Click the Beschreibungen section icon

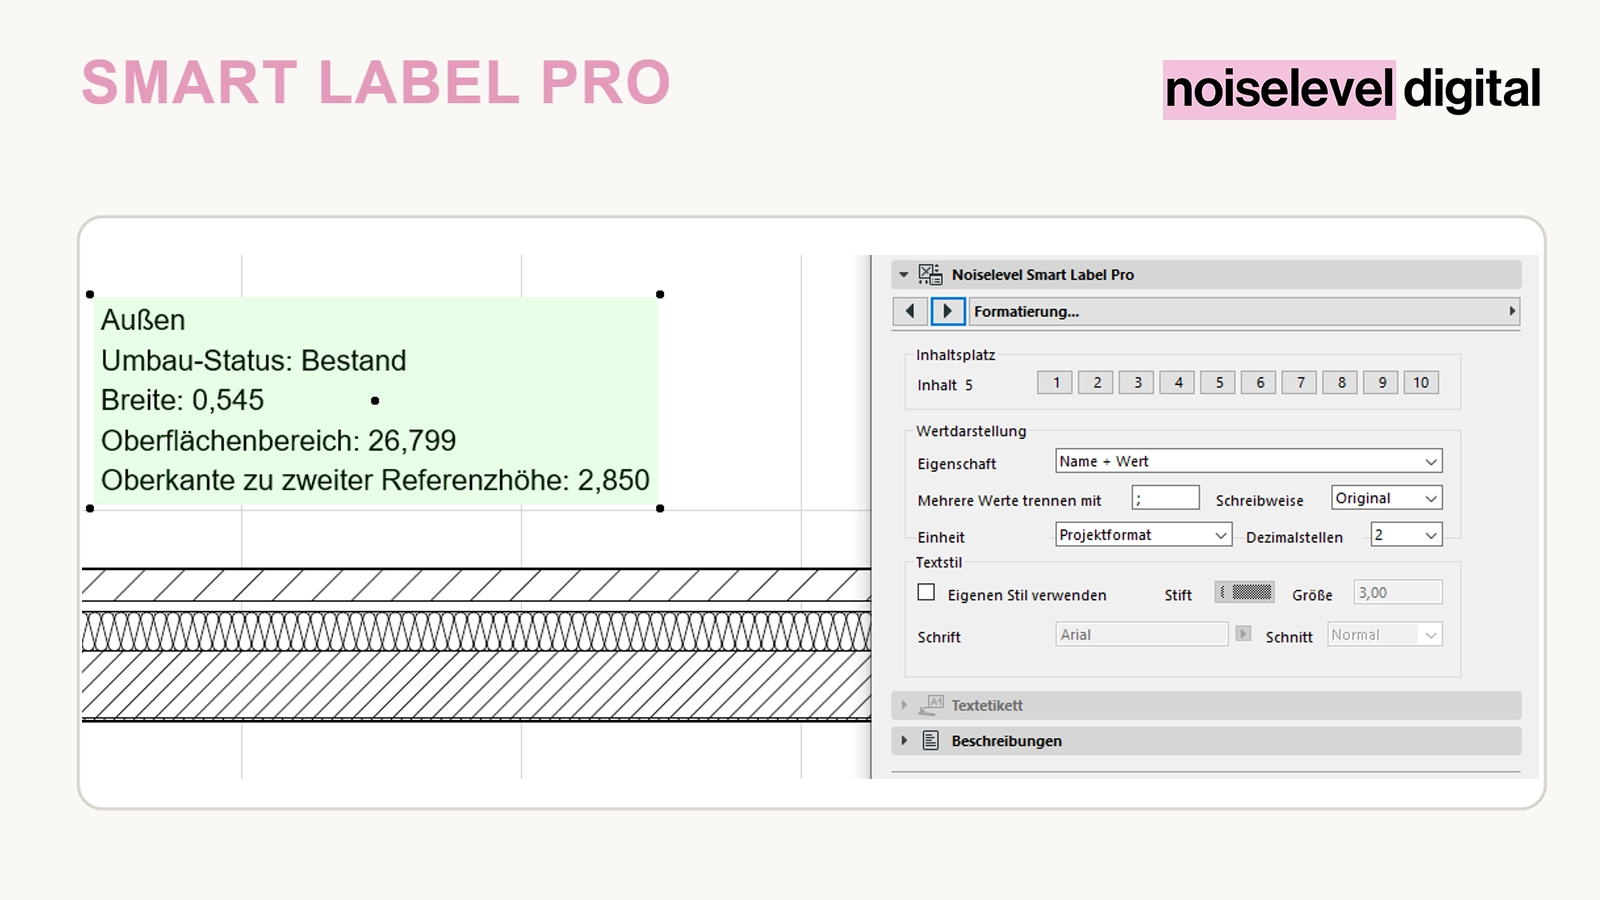click(931, 741)
